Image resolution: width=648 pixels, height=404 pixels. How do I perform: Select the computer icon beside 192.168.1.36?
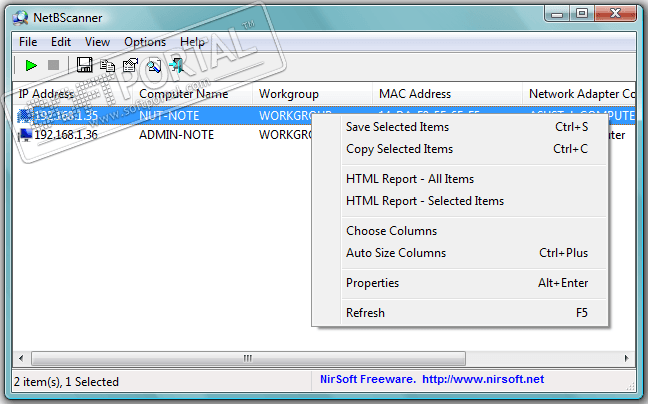point(25,135)
